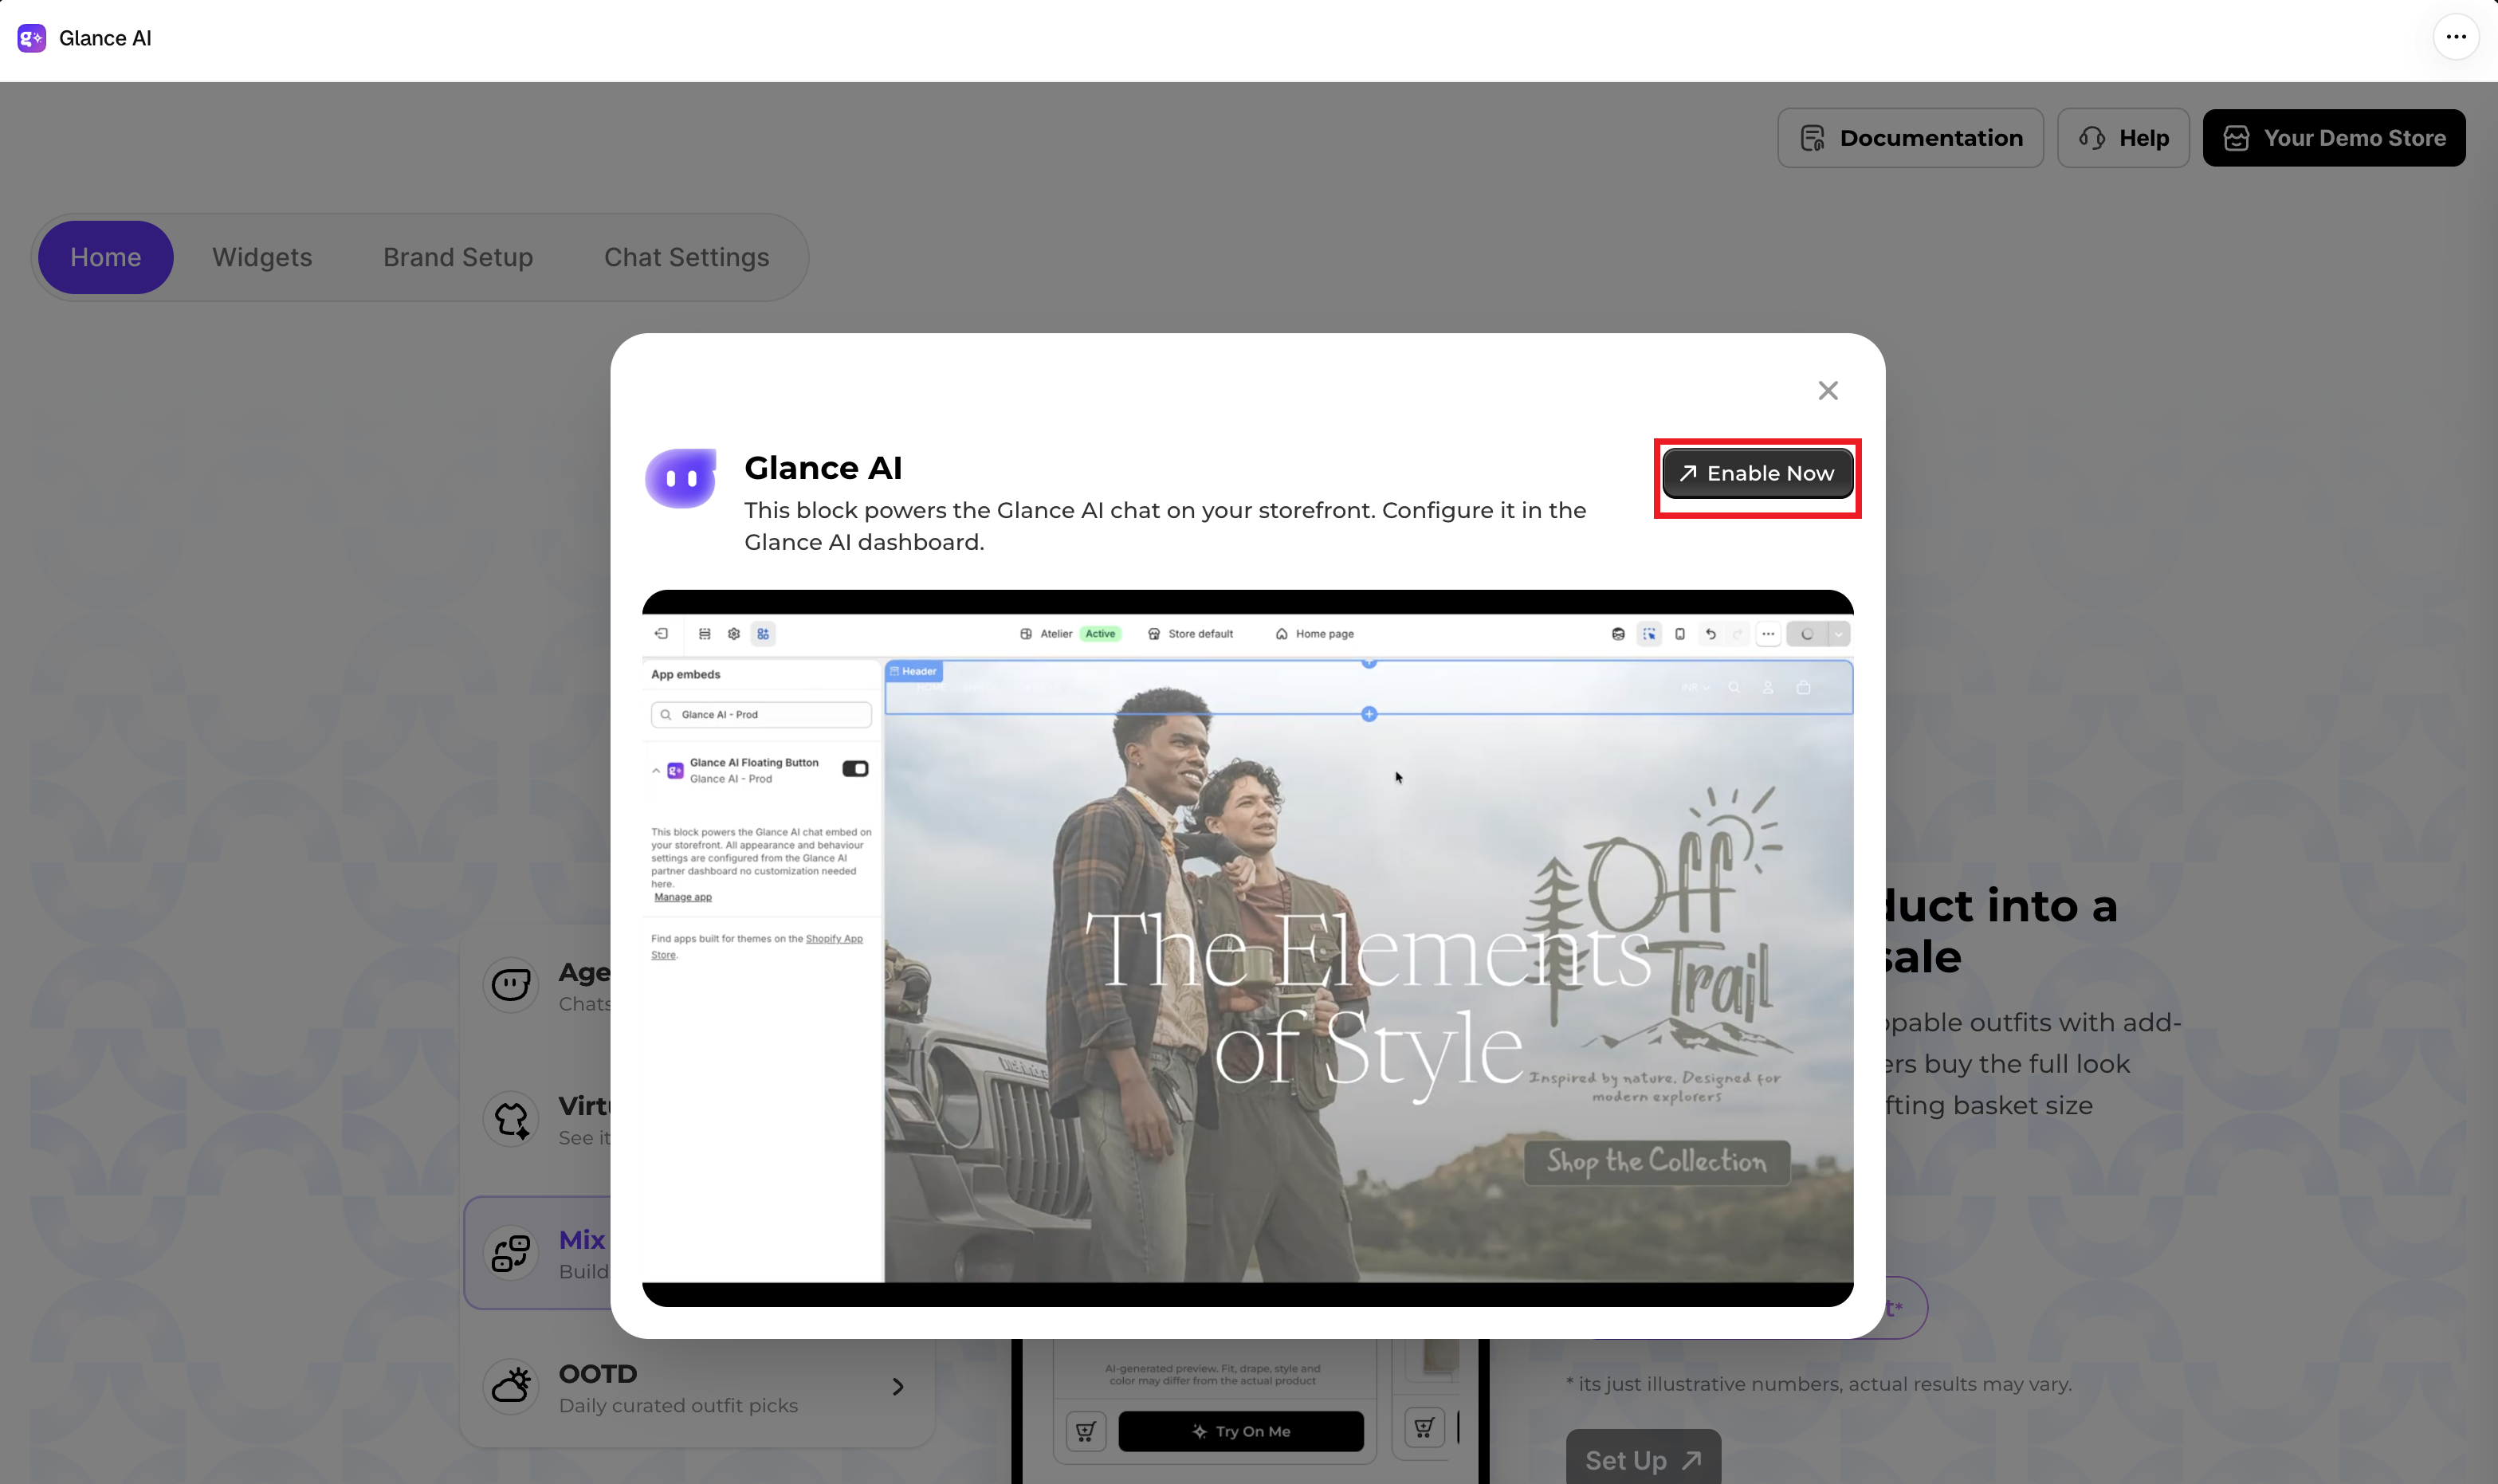Click the Set Up button
This screenshot has width=2498, height=1484.
tap(1643, 1459)
